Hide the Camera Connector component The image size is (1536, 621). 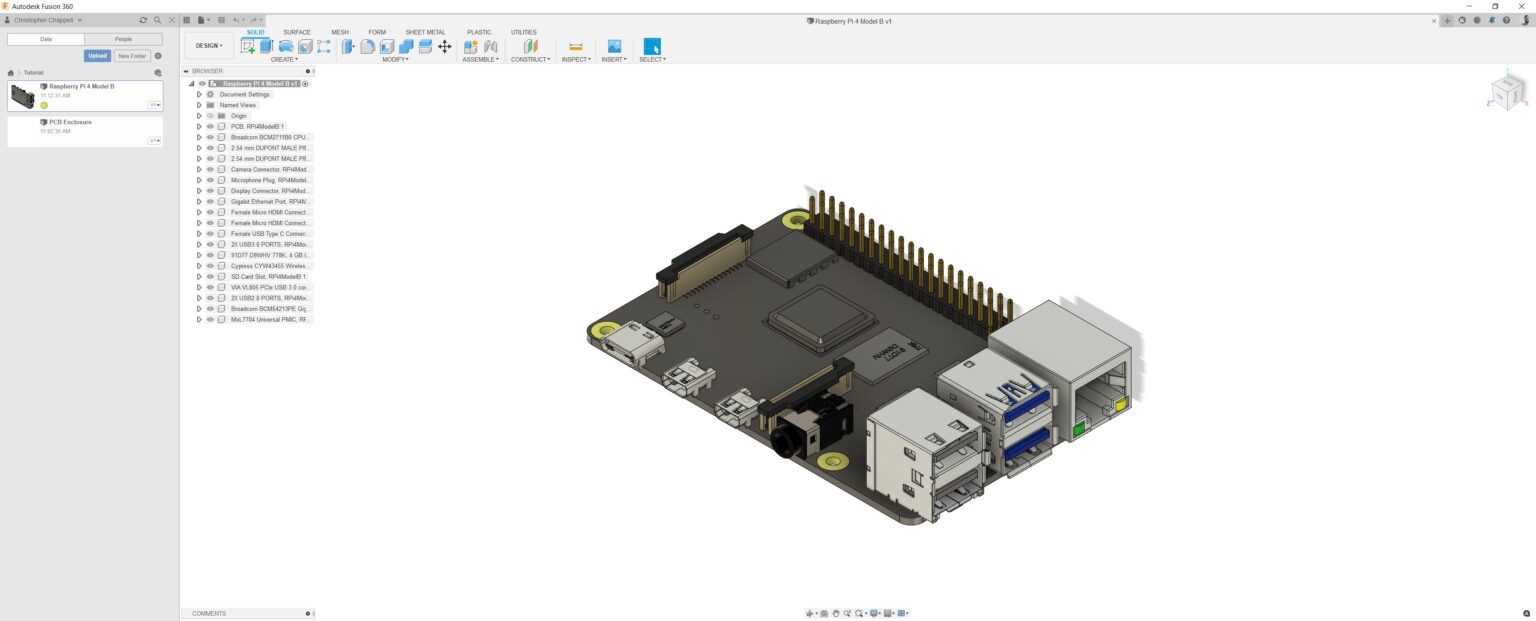coord(210,169)
